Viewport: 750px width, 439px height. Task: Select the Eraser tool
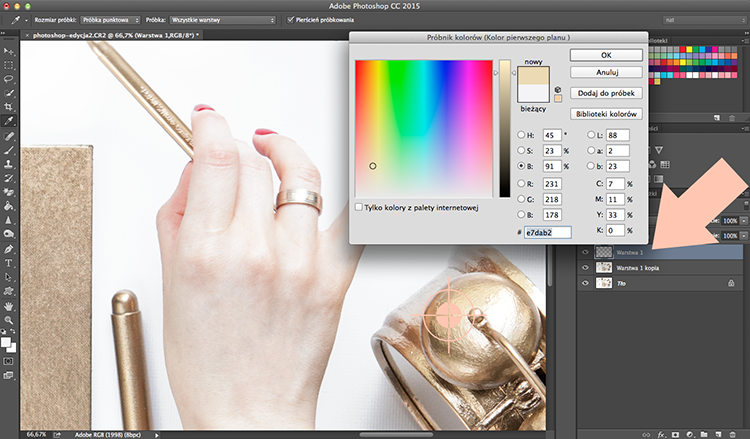[9, 192]
